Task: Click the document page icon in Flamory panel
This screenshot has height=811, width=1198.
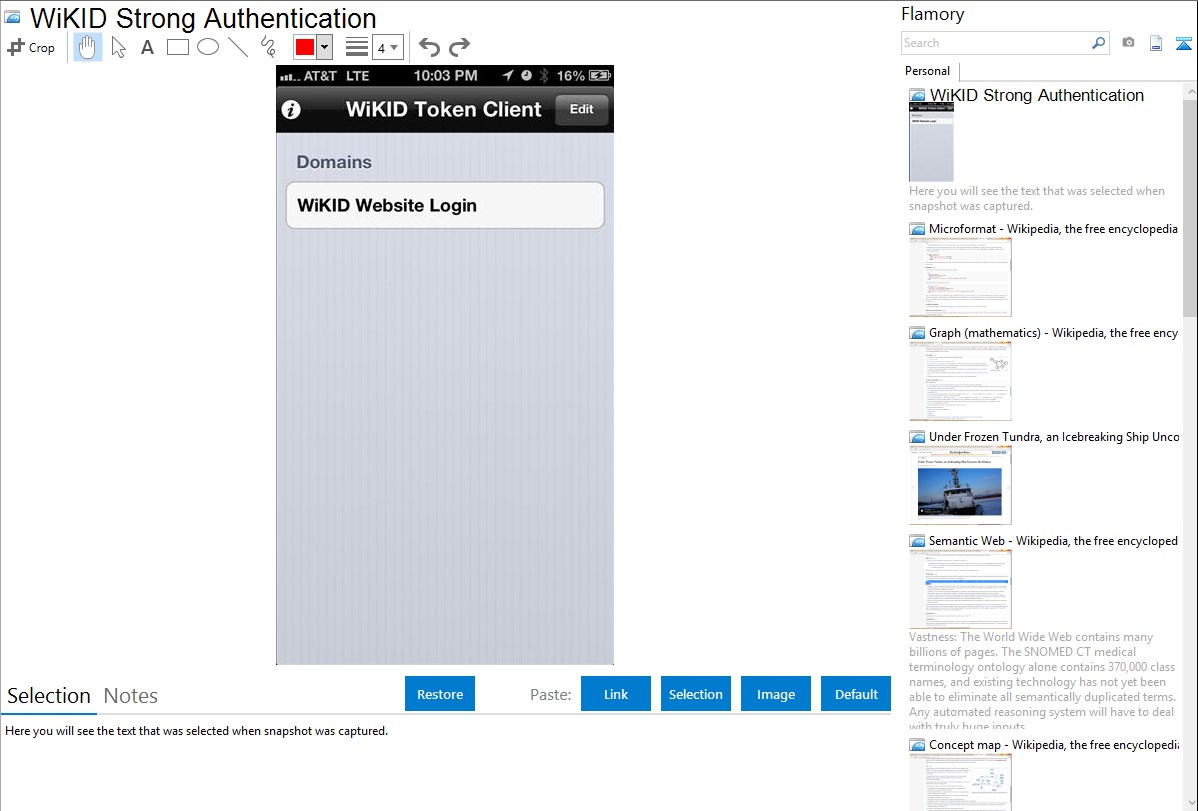Action: tap(1156, 43)
